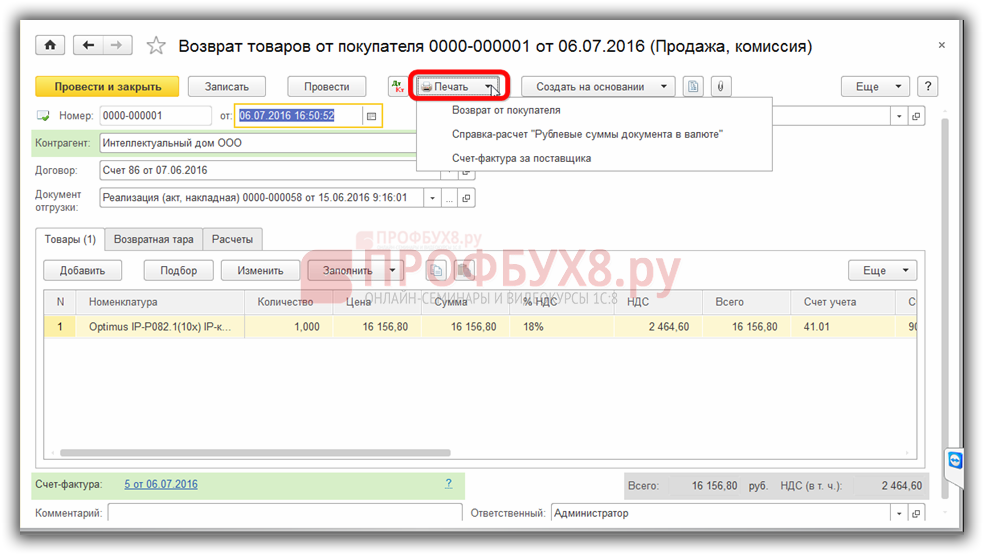This screenshot has width=984, height=555.
Task: Show Дт/Кт accounting entries icon
Action: pos(399,87)
